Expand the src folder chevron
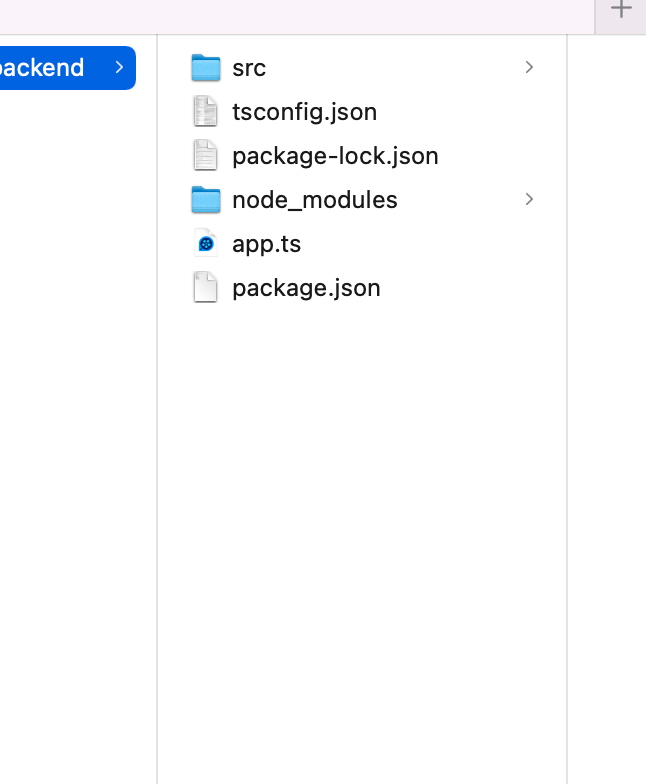The image size is (646, 784). (x=529, y=68)
